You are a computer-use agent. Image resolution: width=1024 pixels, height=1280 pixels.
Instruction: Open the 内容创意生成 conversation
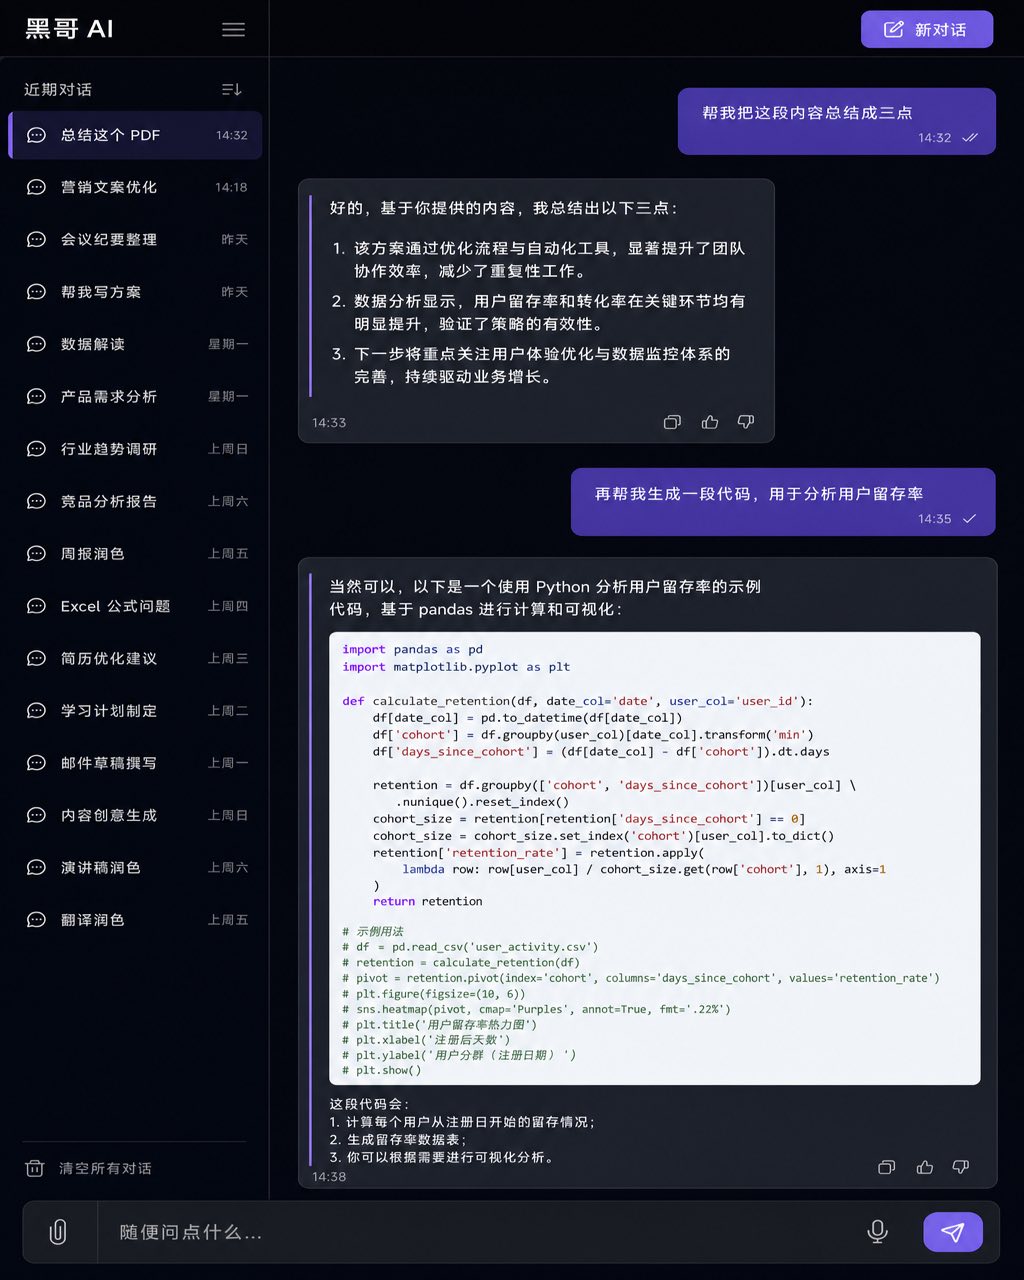[x=135, y=815]
